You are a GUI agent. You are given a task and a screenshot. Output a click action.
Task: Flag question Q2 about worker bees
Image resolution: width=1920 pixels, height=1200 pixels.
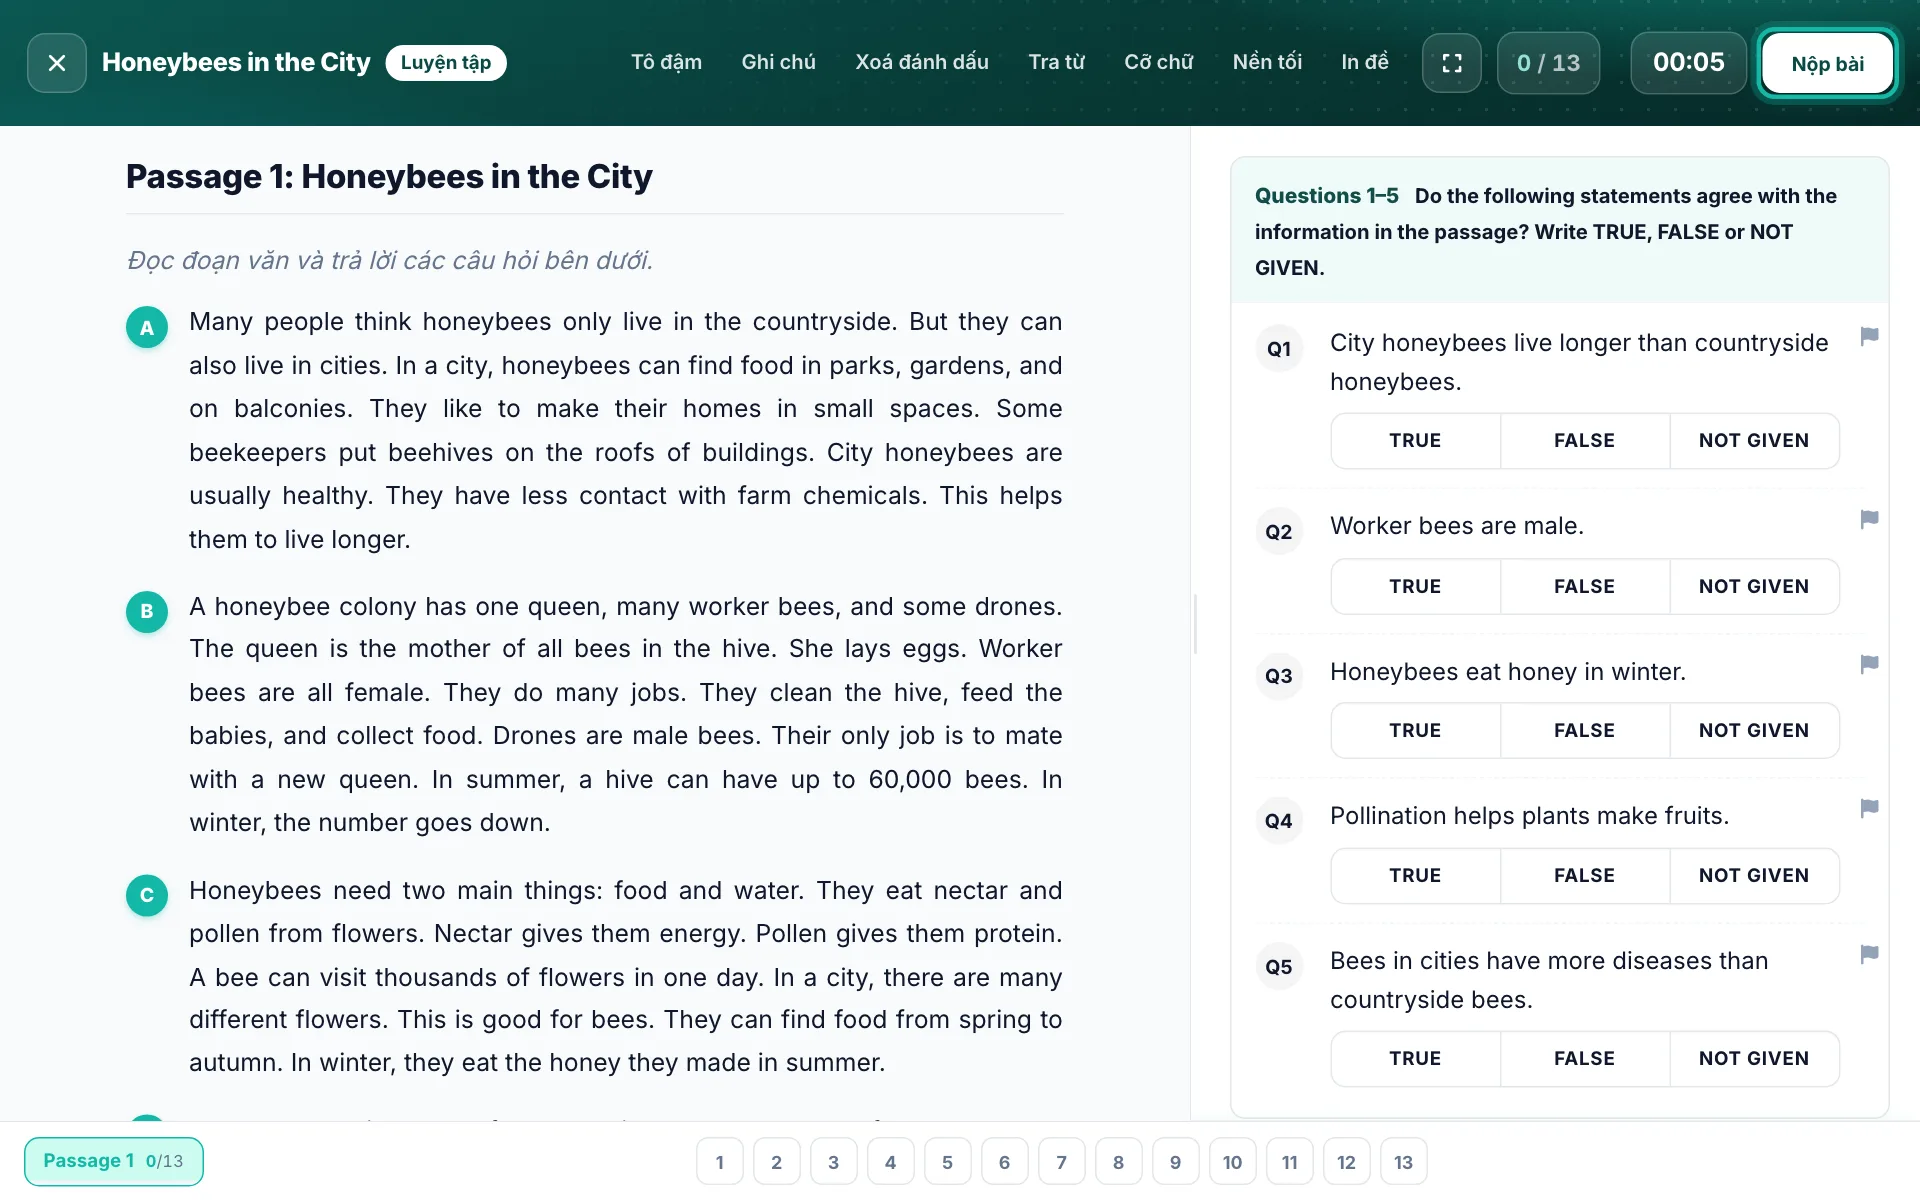pos(1869,519)
